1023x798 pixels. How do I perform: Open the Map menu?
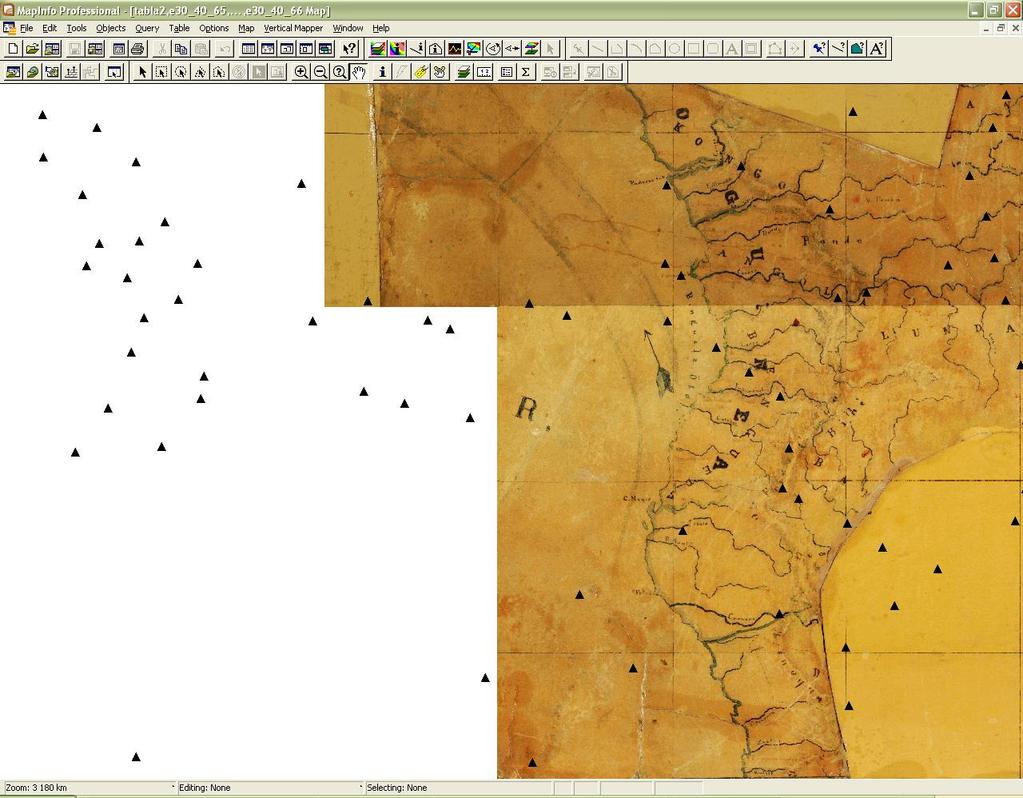tap(246, 28)
